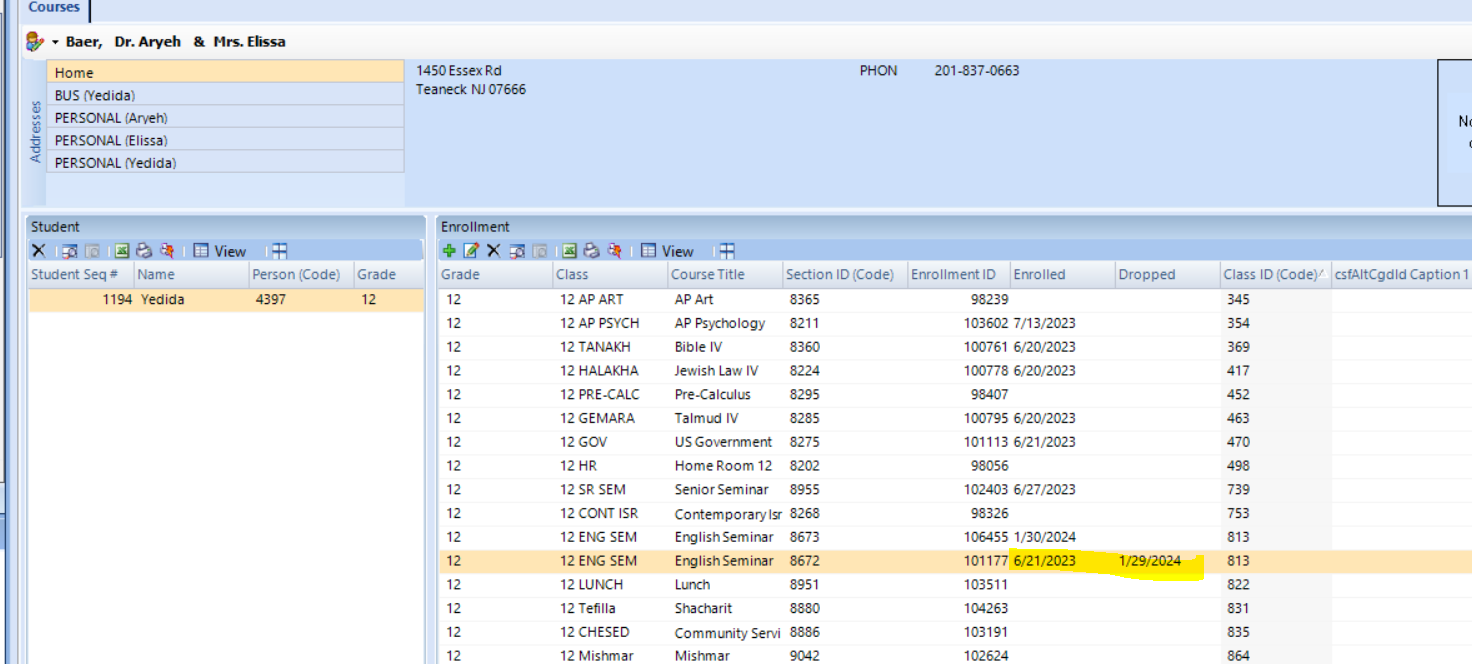The image size is (1472, 664).
Task: Sort by the Course Title column header
Action: tap(725, 274)
